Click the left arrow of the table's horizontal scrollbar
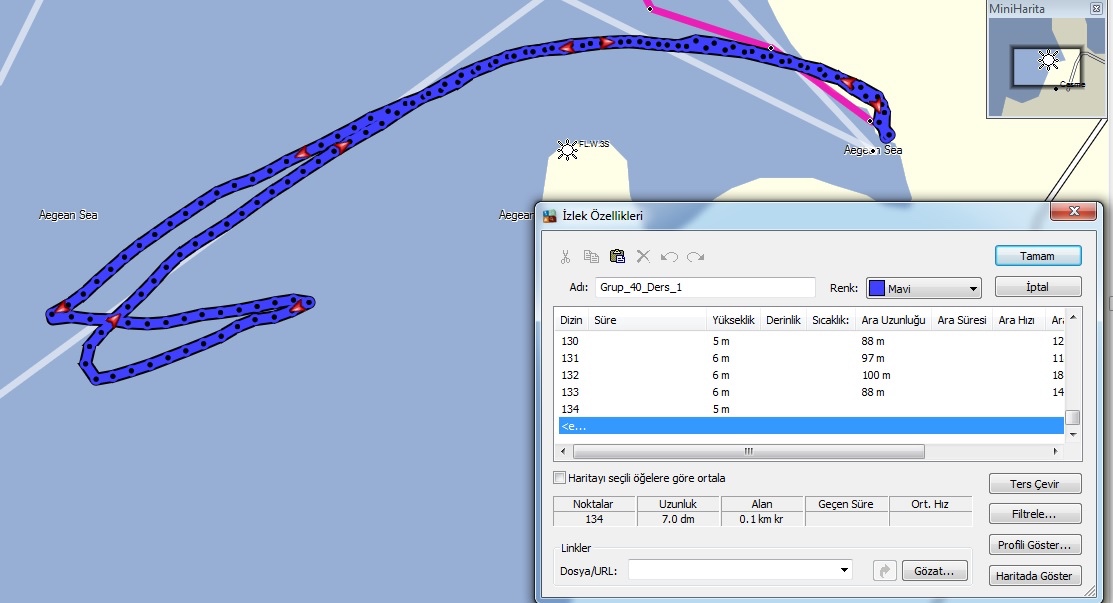The height and width of the screenshot is (603, 1113). point(564,451)
